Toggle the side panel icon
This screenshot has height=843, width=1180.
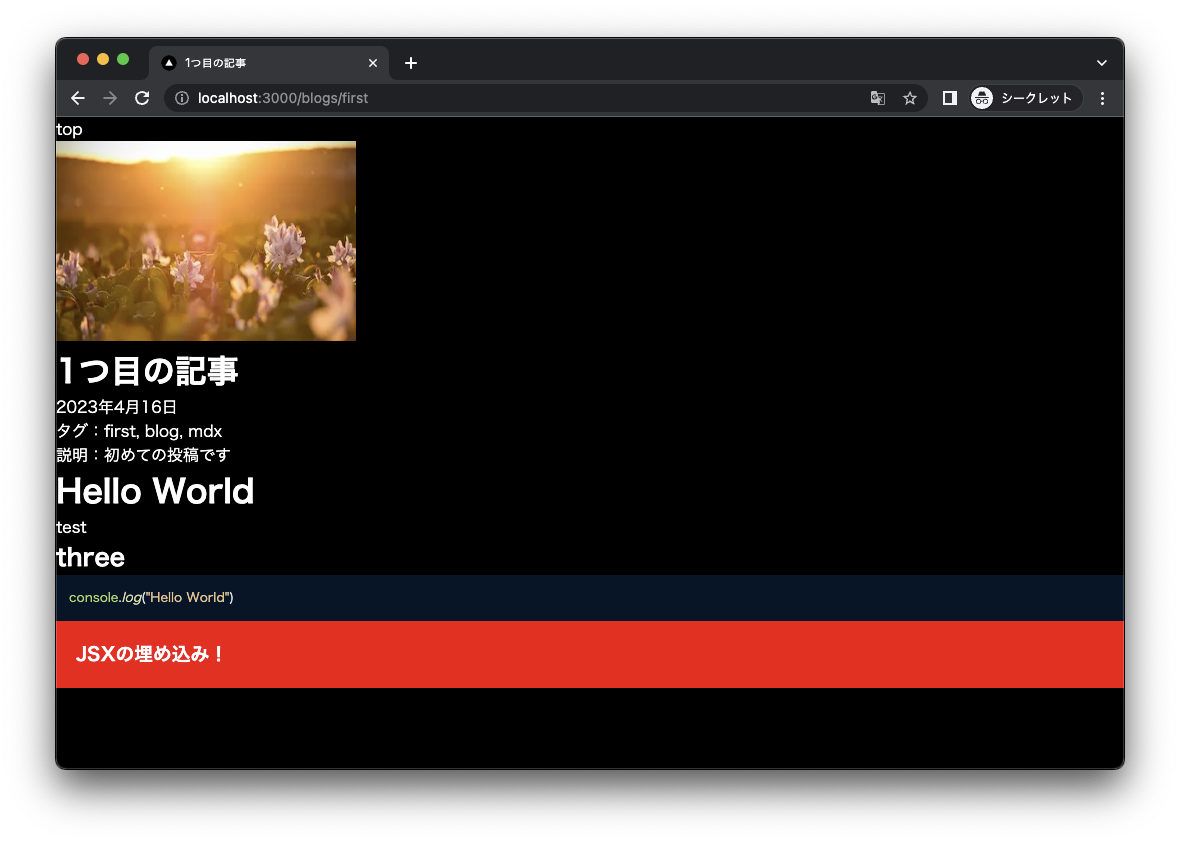click(950, 98)
